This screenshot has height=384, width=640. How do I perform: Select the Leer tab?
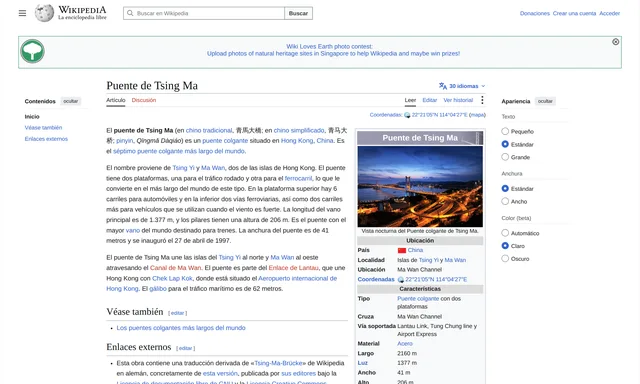[410, 100]
